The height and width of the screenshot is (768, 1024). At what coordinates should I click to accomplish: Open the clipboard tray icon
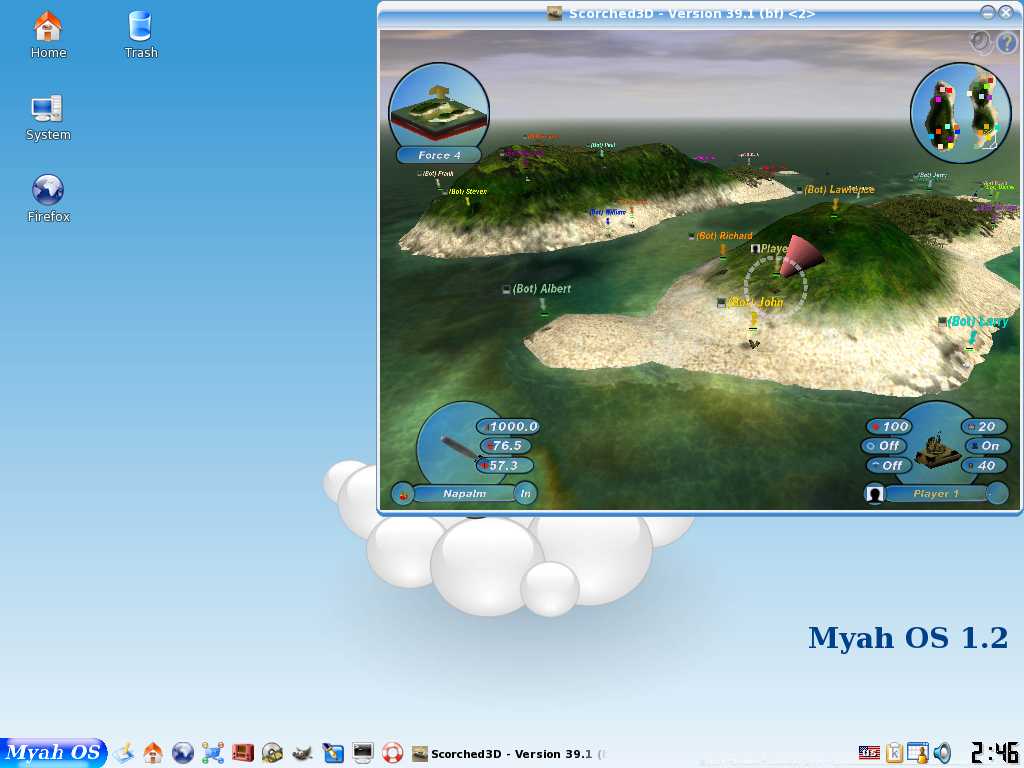(894, 753)
